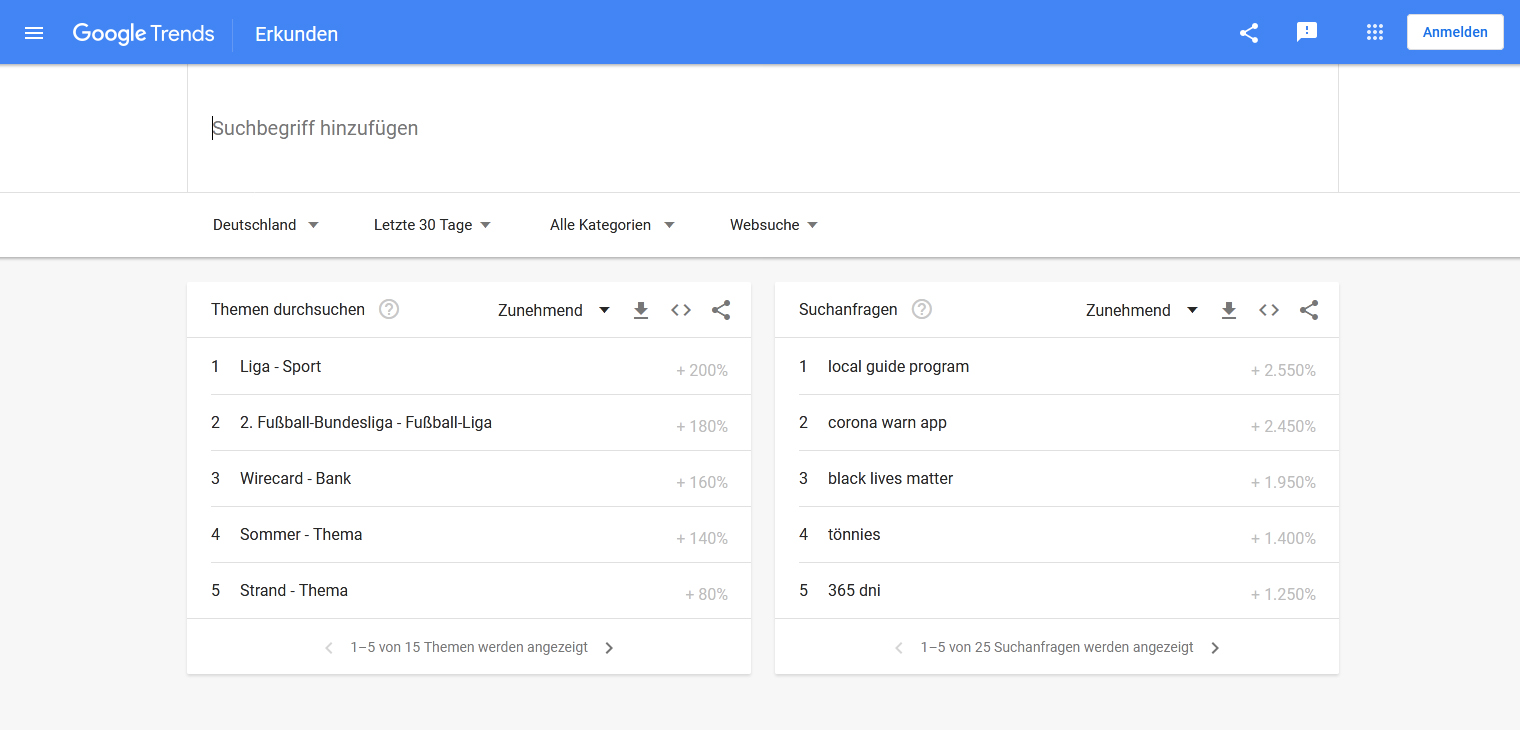Open the Alle Kategorien dropdown

coord(612,225)
